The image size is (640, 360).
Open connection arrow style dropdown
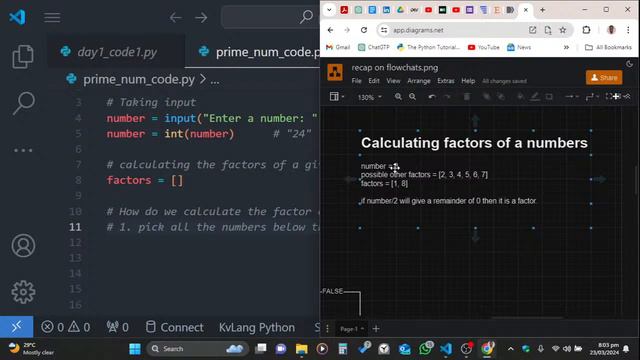[x=571, y=97]
